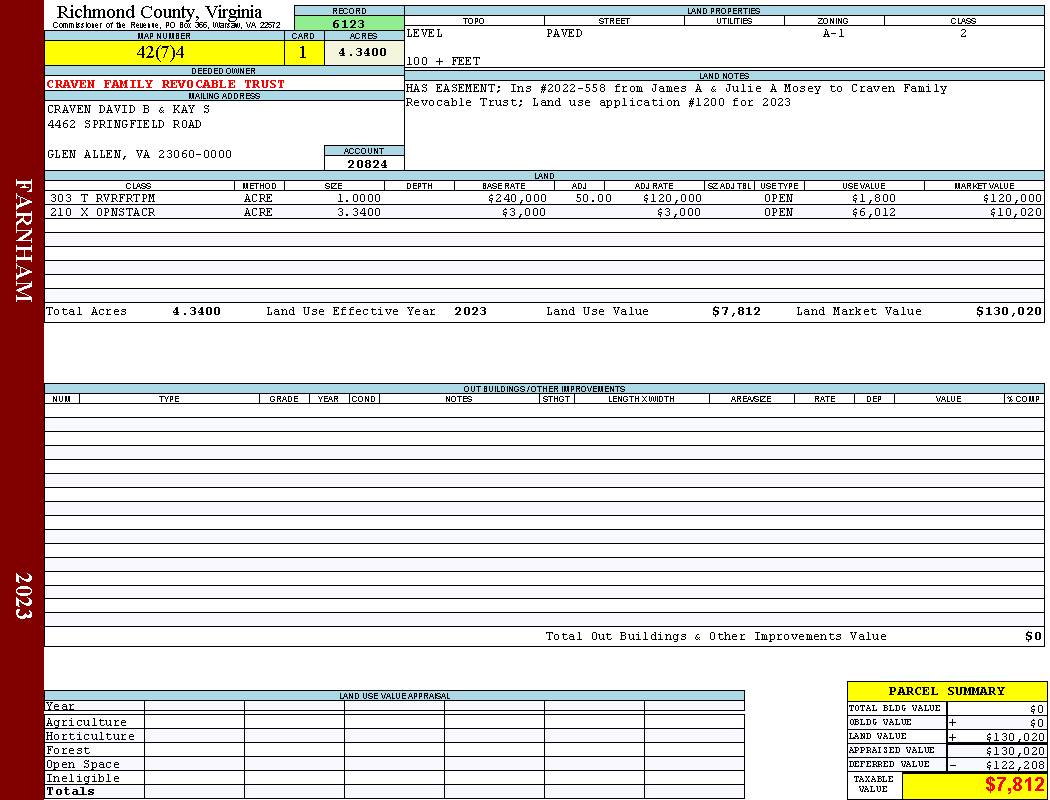Click land class 210 X OPNSTACR

(102, 212)
